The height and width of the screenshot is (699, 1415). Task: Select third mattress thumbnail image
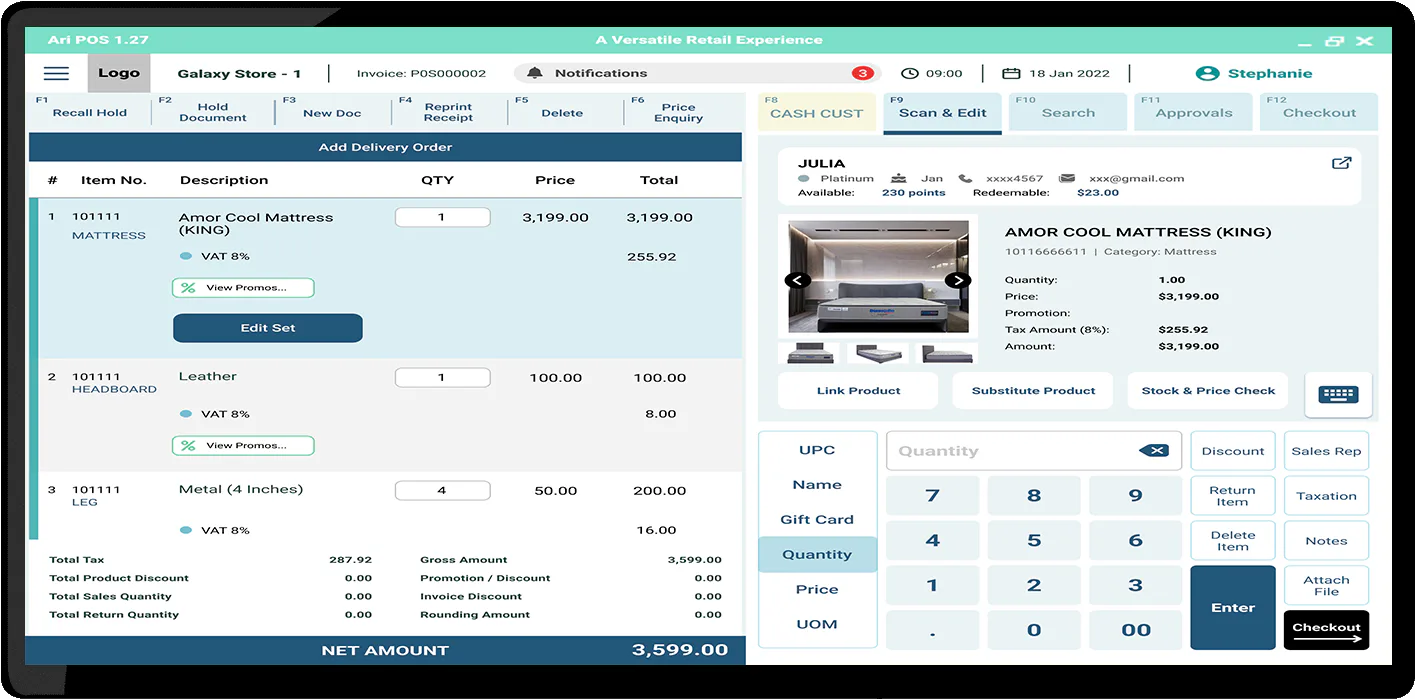946,353
